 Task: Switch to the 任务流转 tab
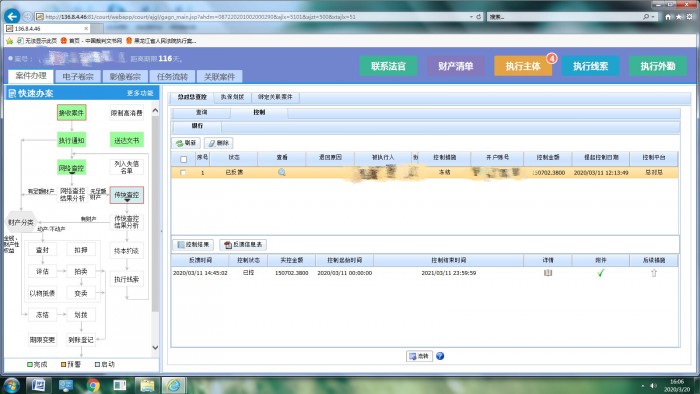coord(172,76)
